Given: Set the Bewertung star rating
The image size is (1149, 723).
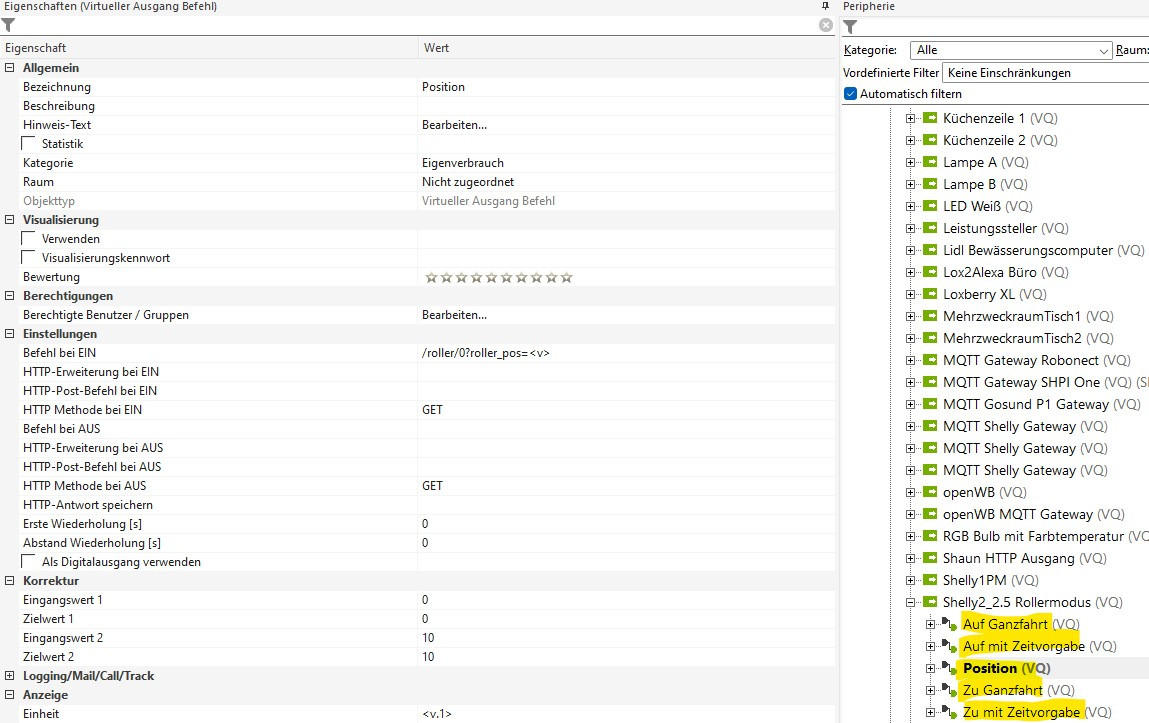Looking at the screenshot, I should 498,277.
